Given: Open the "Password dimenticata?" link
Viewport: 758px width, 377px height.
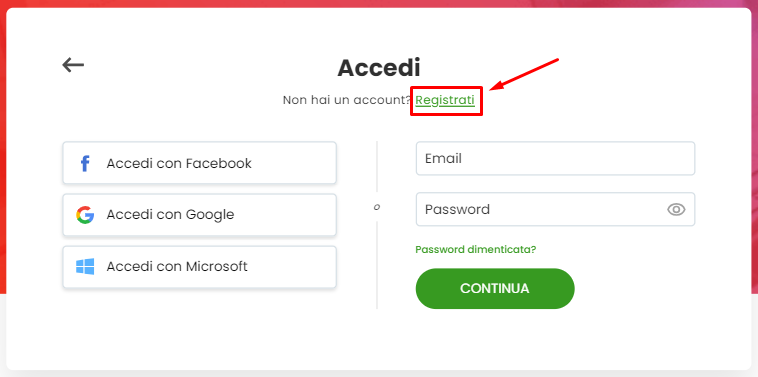Looking at the screenshot, I should coord(476,249).
